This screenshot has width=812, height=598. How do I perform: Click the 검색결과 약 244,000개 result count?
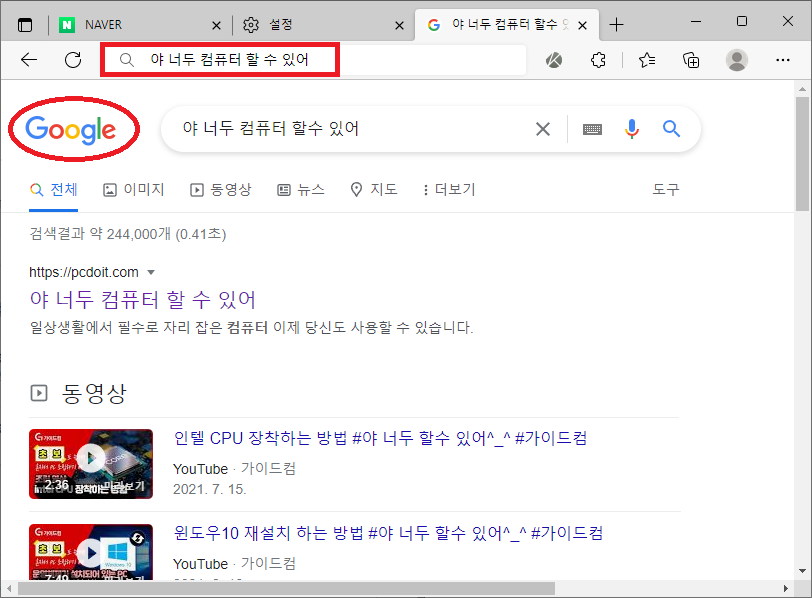[x=127, y=234]
